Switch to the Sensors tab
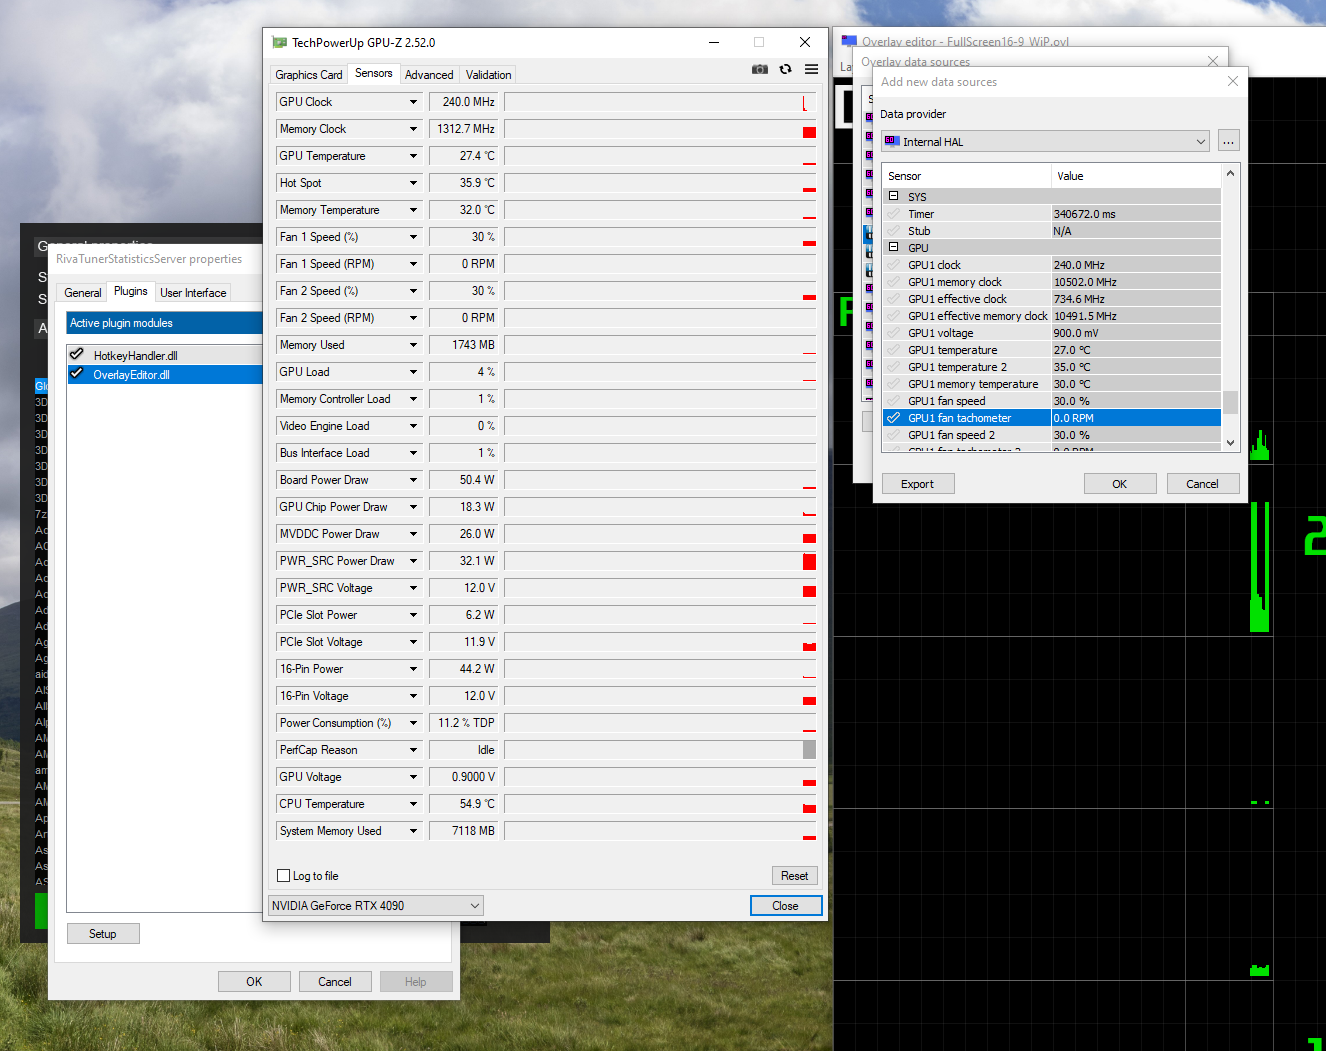Image resolution: width=1326 pixels, height=1051 pixels. 374,73
